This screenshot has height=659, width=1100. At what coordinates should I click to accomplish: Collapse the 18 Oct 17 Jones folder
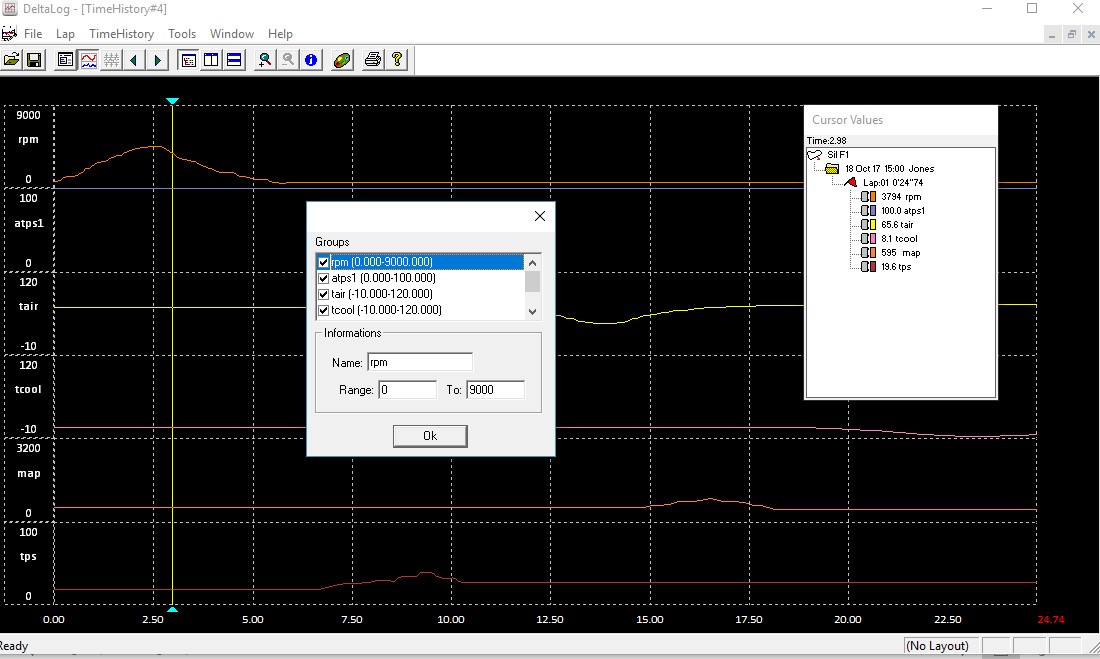(x=832, y=169)
